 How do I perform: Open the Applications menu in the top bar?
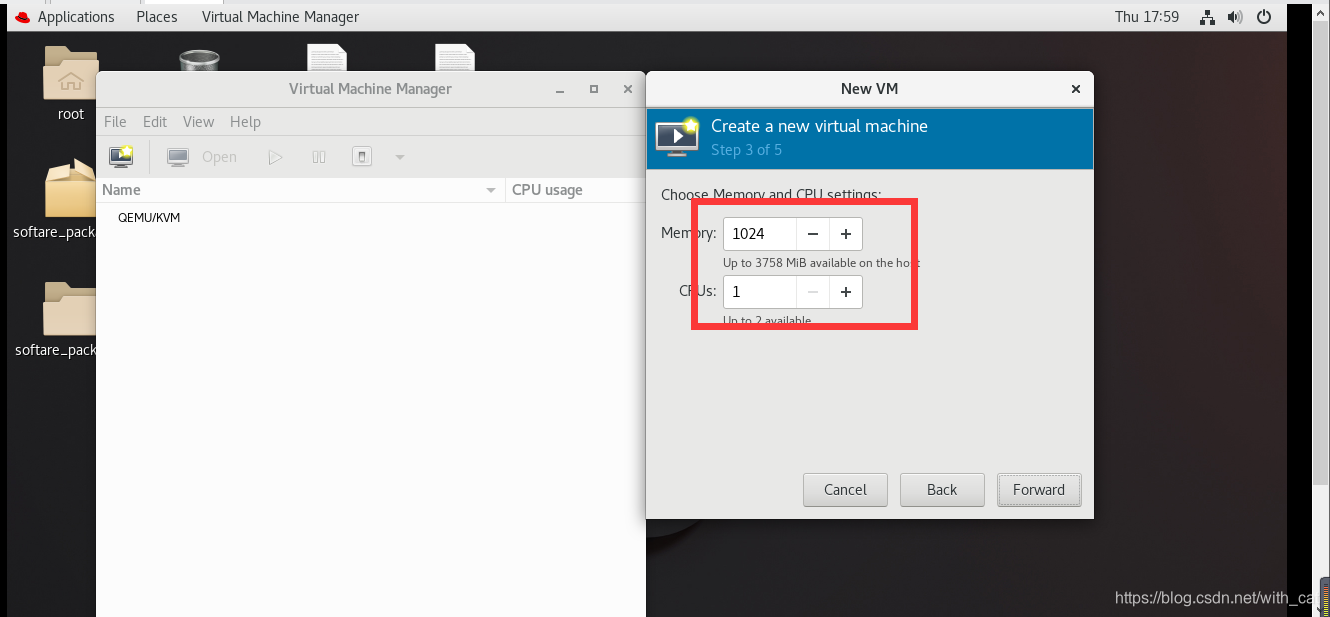[76, 17]
